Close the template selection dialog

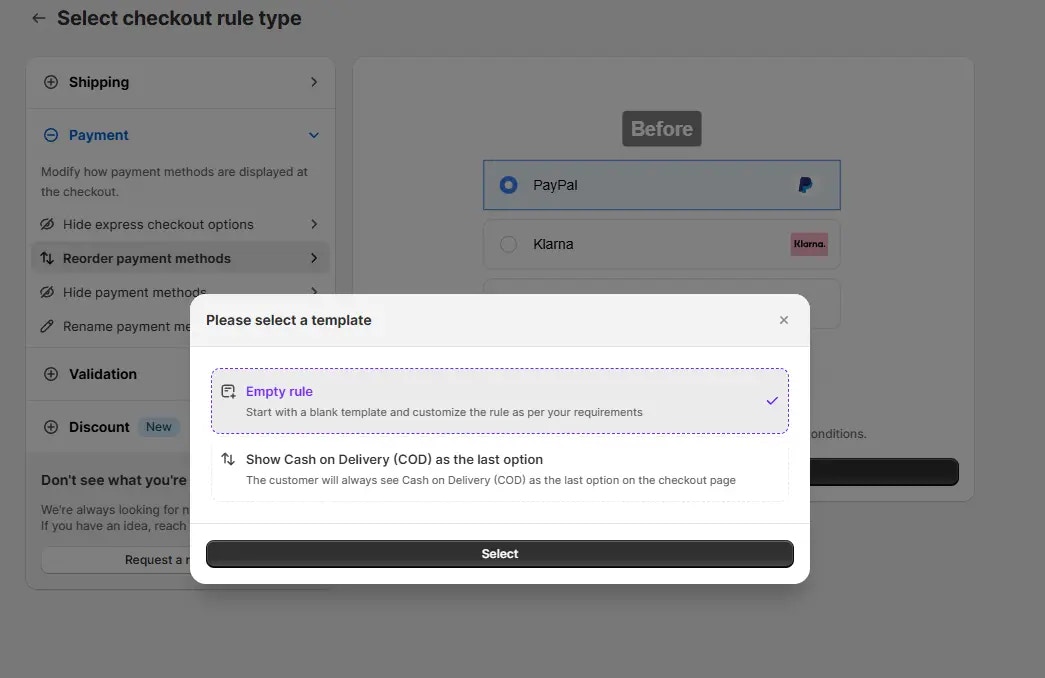tap(784, 320)
